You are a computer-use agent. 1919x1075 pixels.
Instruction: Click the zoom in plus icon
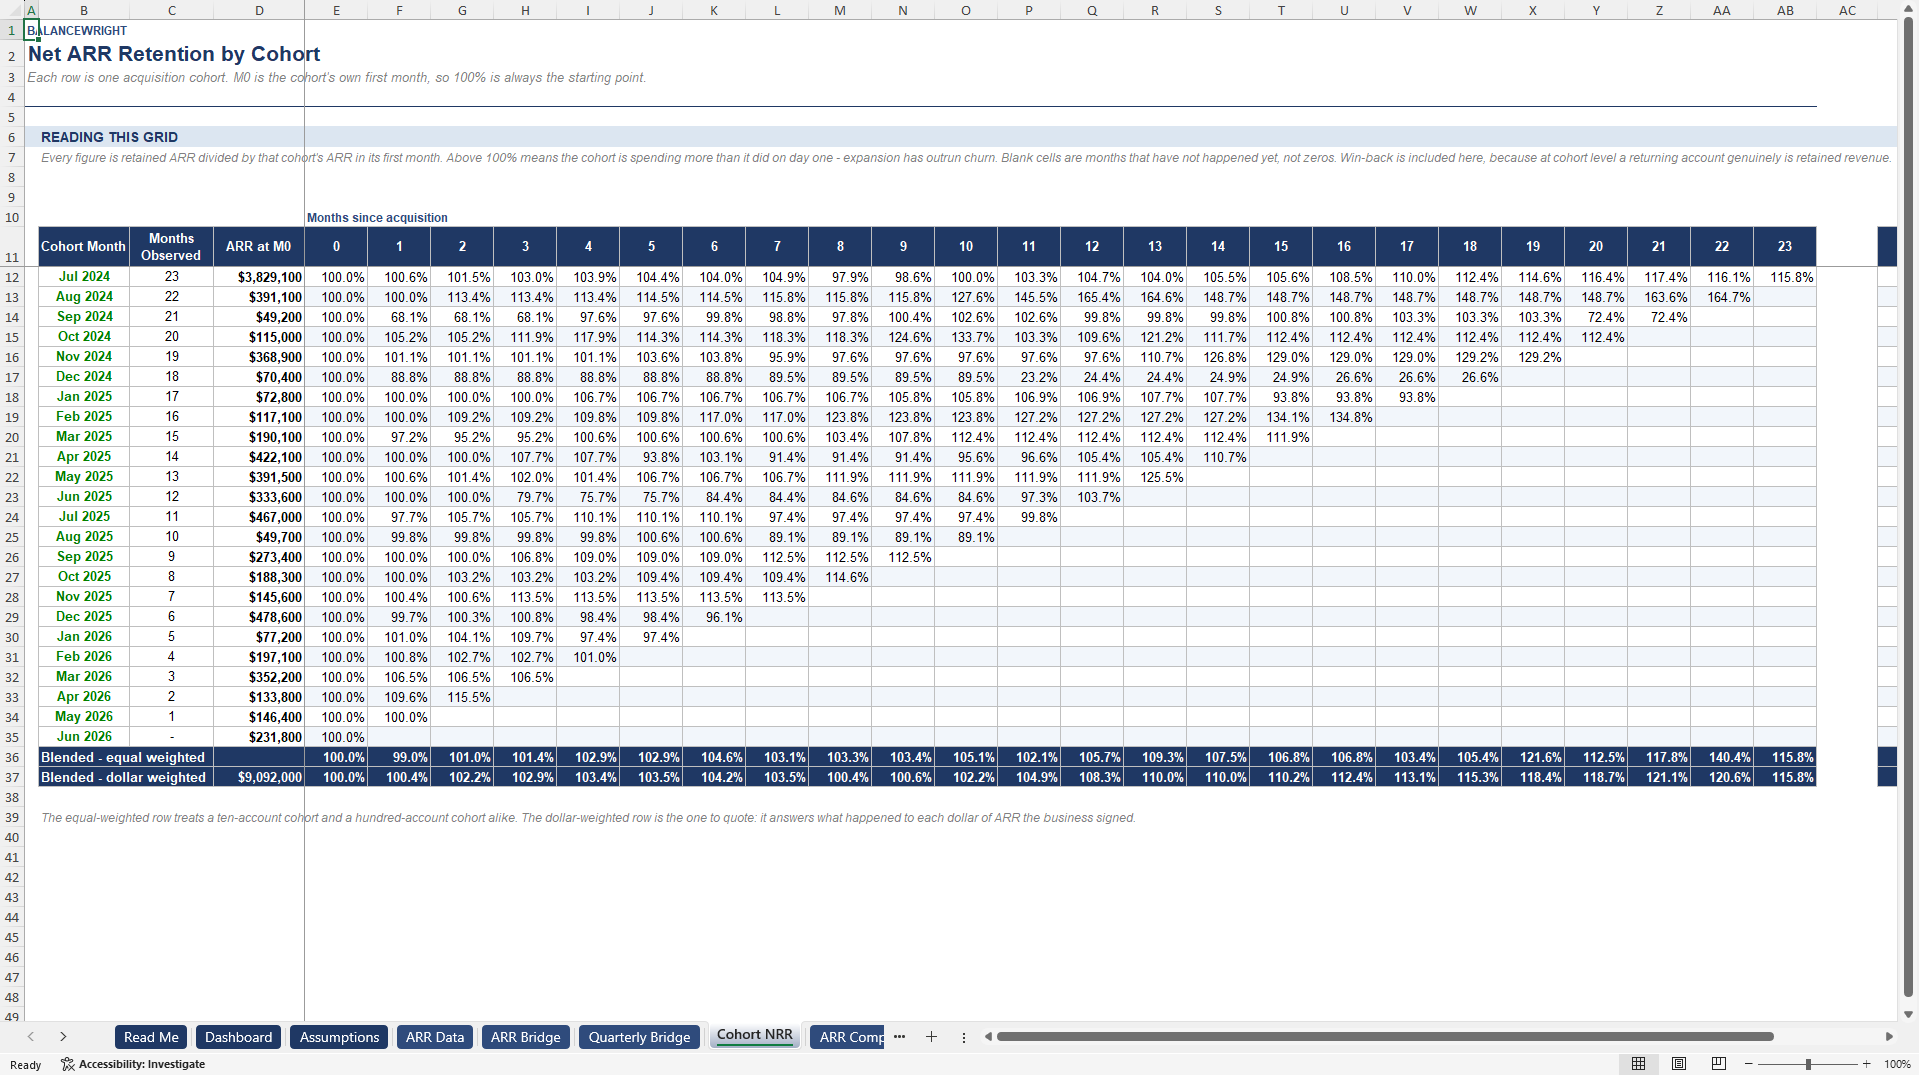click(1866, 1064)
